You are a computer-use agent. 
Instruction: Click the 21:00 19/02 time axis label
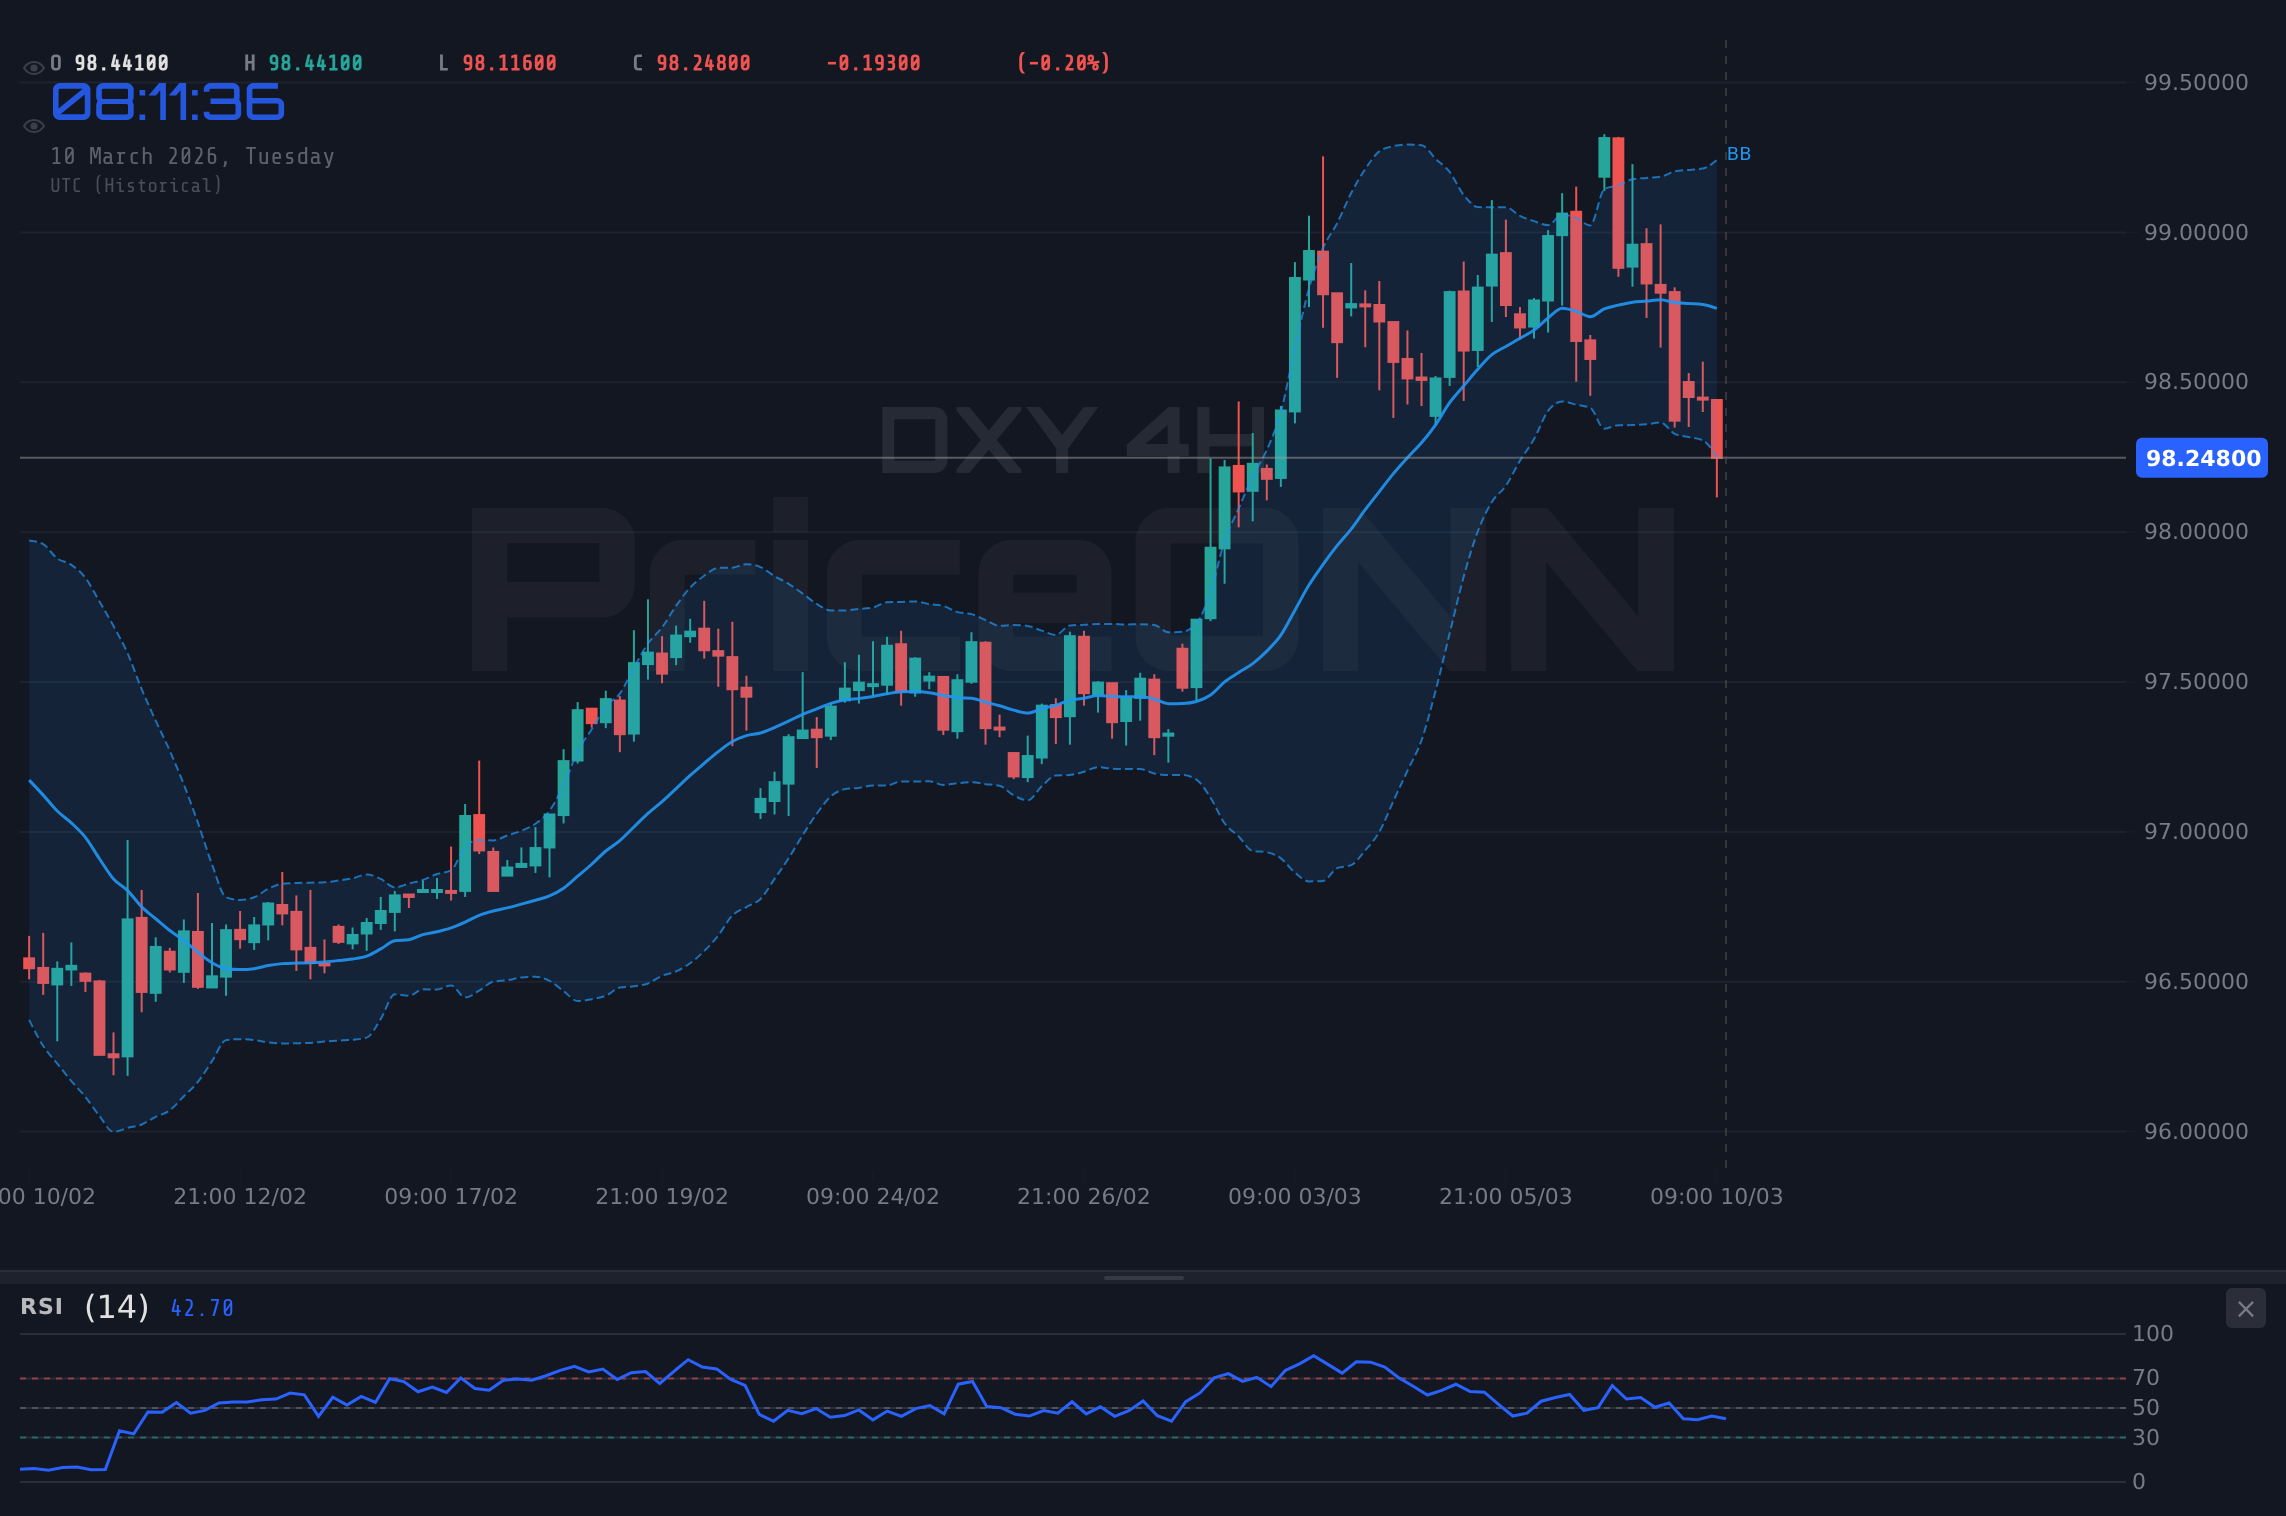(662, 1197)
